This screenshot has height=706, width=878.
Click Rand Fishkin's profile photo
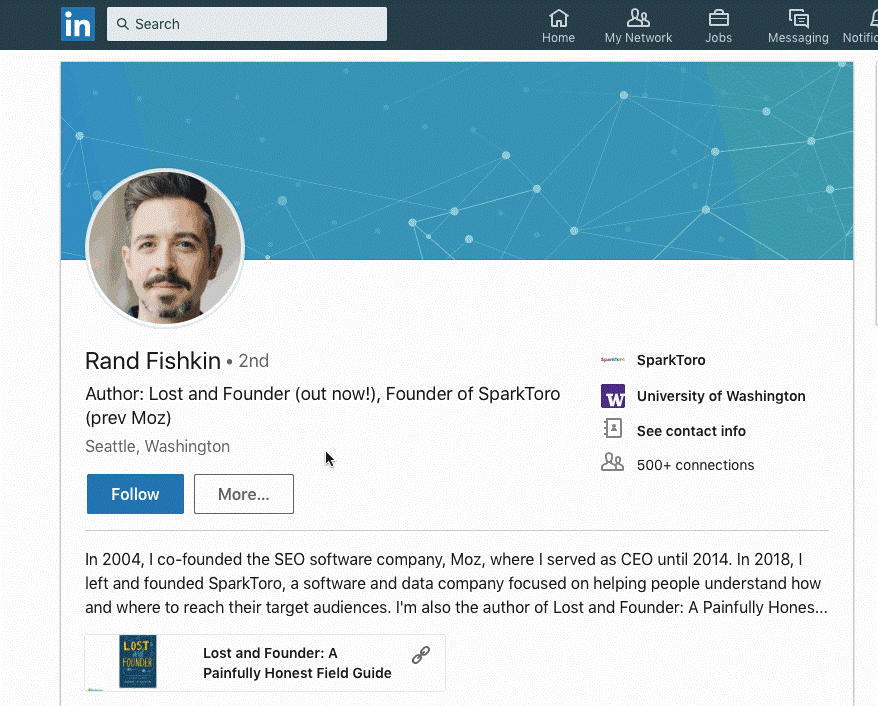(x=165, y=247)
